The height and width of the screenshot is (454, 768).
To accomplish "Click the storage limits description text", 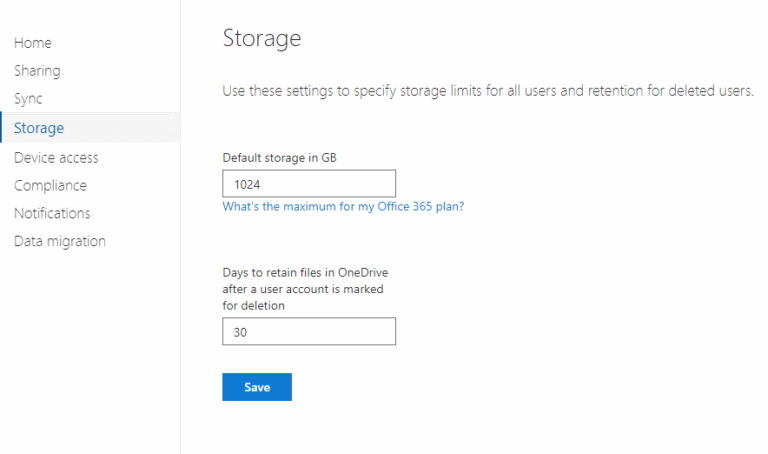I will coord(487,91).
